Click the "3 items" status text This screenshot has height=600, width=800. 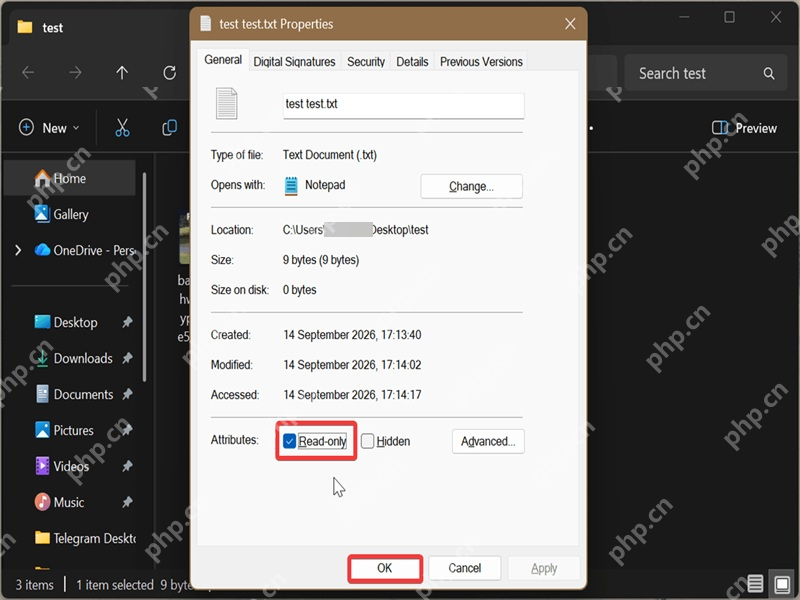pyautogui.click(x=34, y=585)
